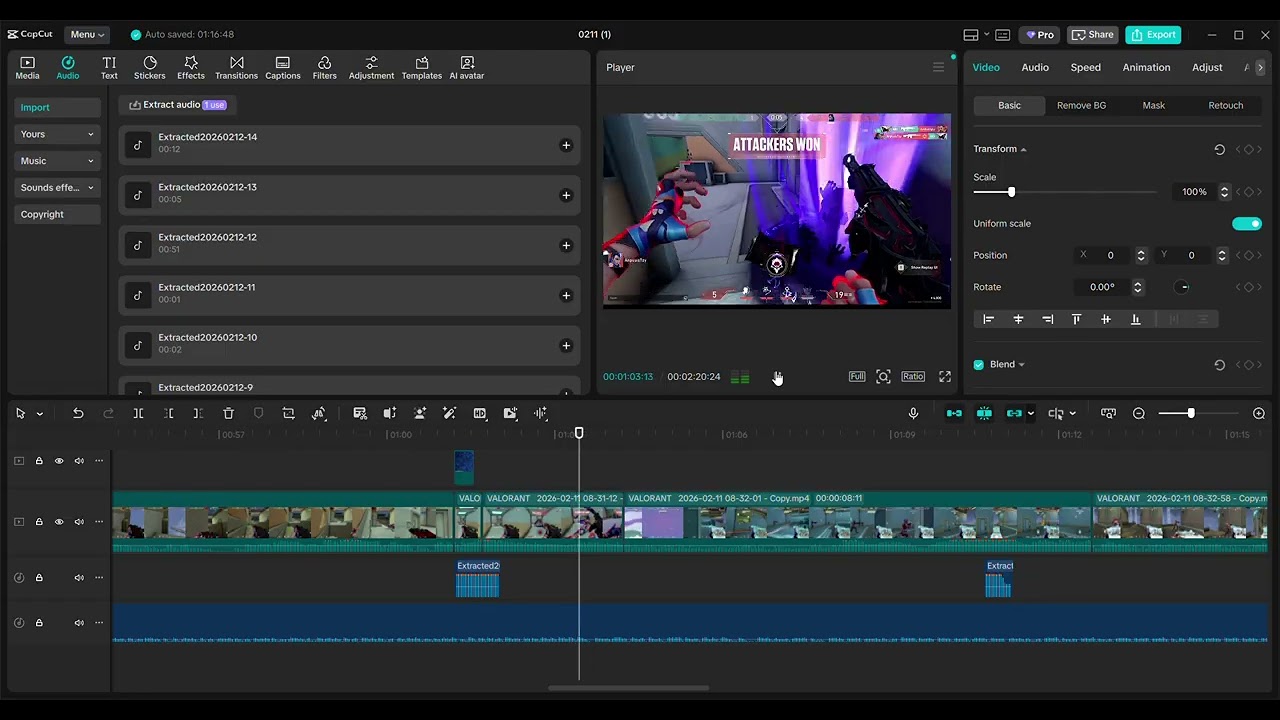Click the player fullscreen expand icon

[x=945, y=377]
